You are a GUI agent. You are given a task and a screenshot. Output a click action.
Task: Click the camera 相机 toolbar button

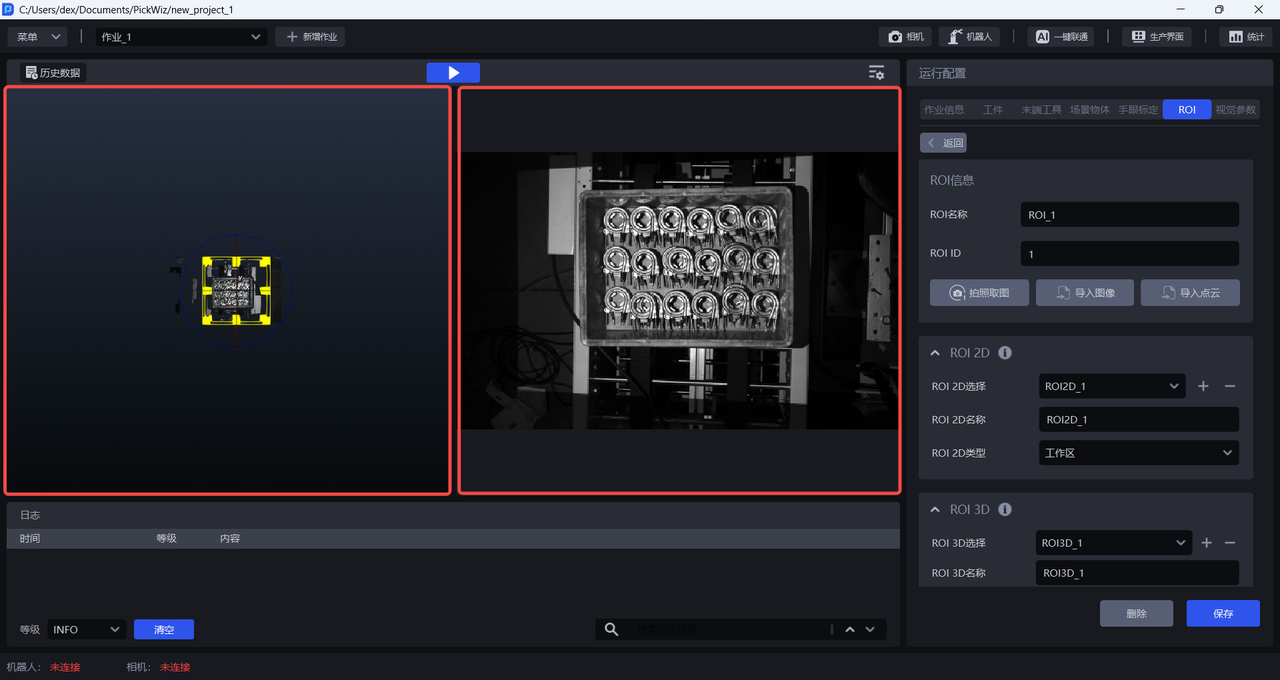pos(906,37)
